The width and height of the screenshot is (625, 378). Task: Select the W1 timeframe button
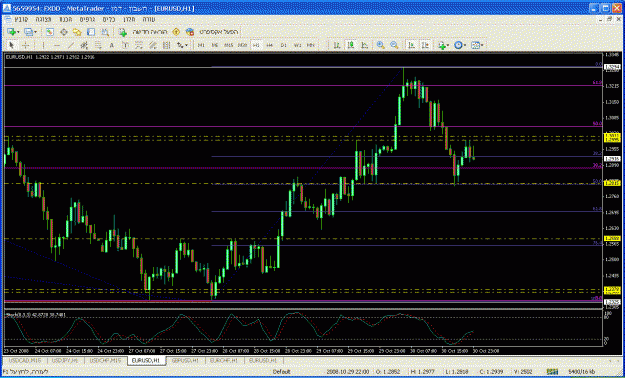coord(297,45)
